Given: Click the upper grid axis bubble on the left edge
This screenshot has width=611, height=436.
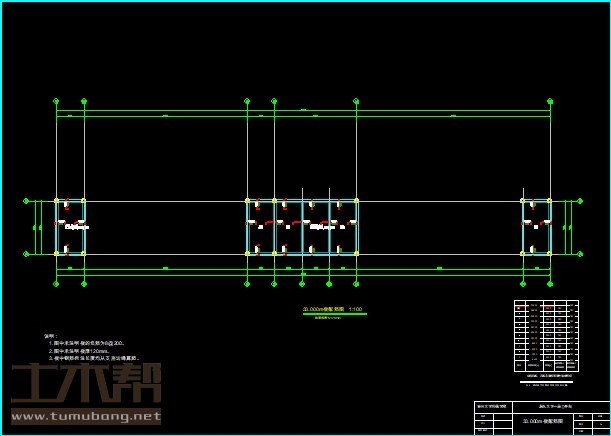Looking at the screenshot, I should 27,201.
